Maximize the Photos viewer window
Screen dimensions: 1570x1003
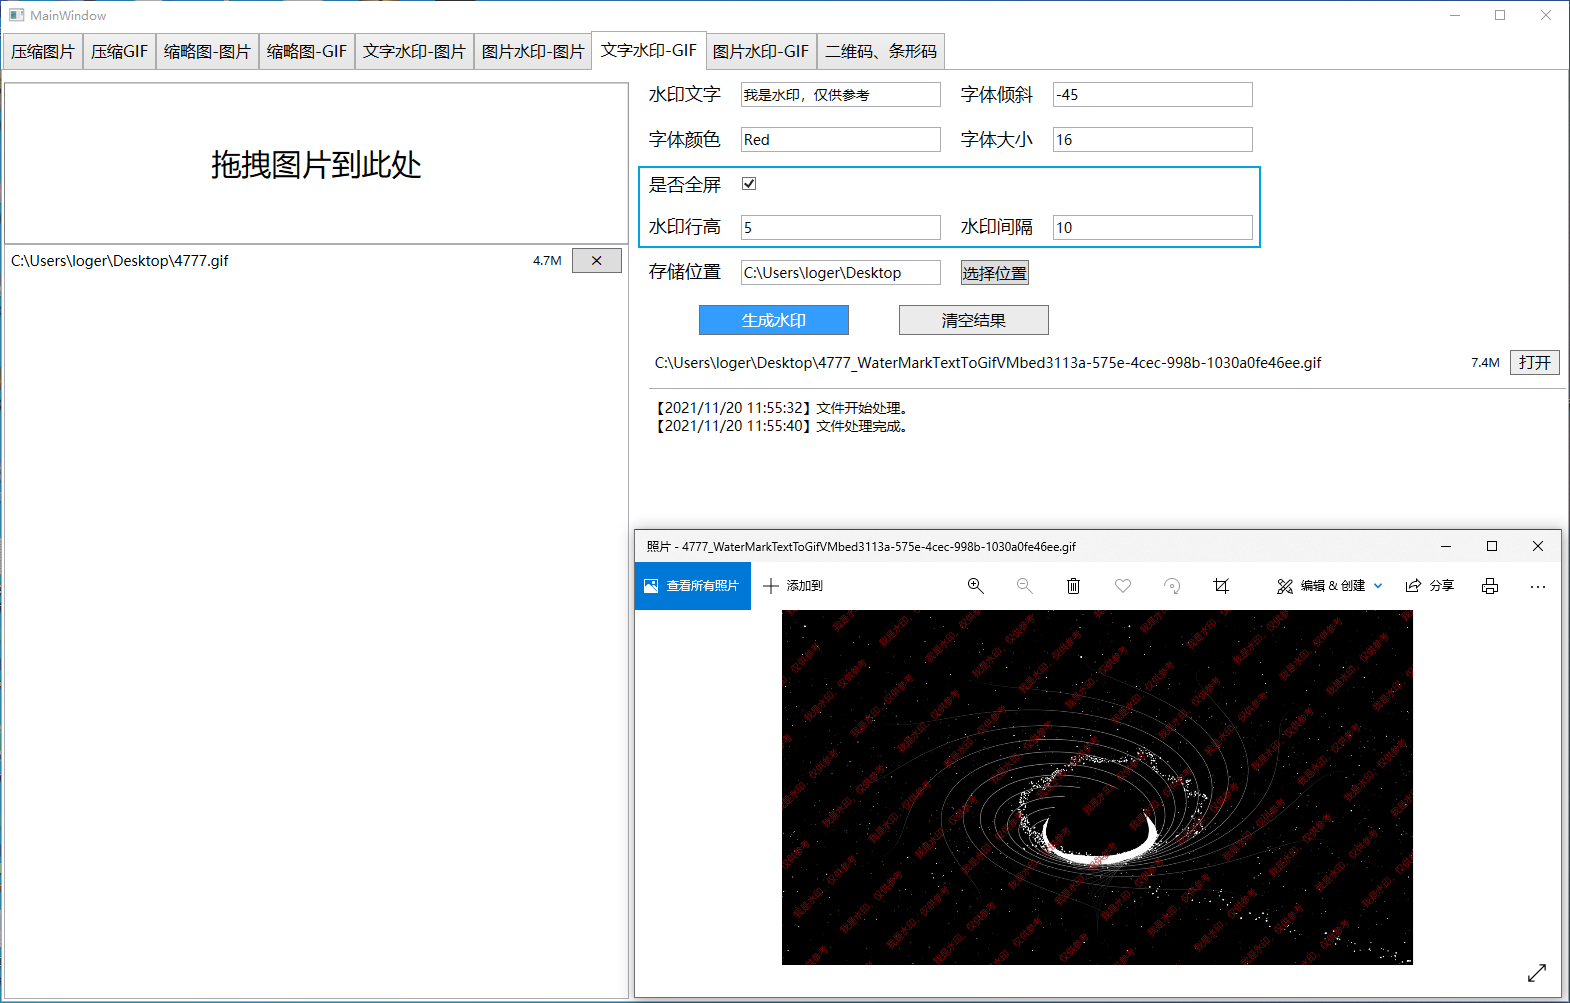click(x=1492, y=546)
